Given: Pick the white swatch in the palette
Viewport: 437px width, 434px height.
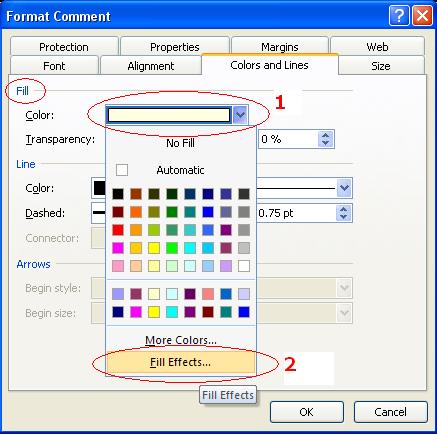Looking at the screenshot, I should pyautogui.click(x=244, y=266).
